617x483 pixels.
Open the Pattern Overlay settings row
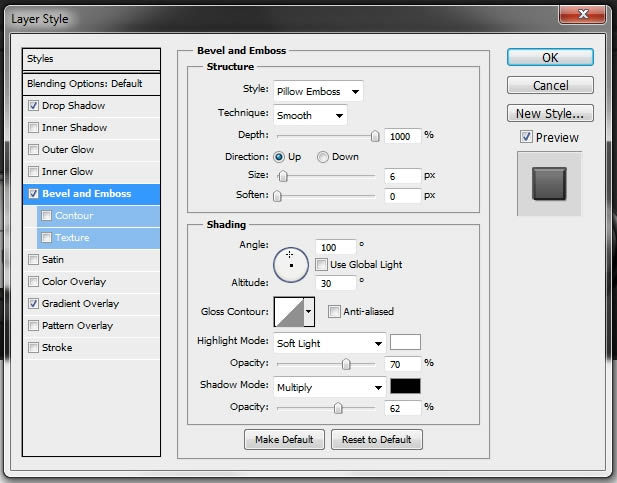point(91,326)
